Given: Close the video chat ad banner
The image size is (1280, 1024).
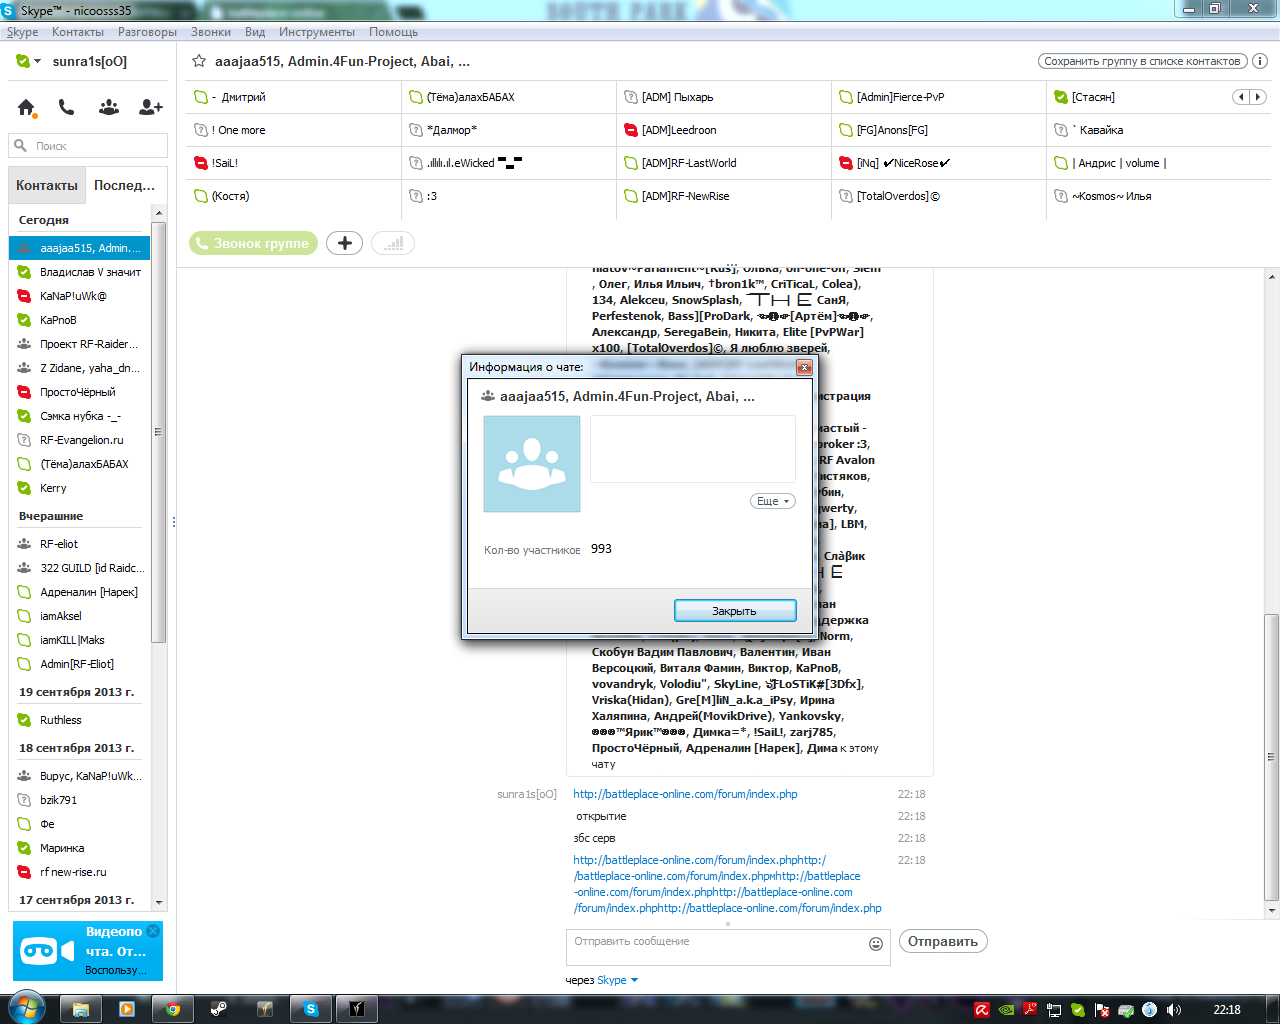Looking at the screenshot, I should click(153, 931).
